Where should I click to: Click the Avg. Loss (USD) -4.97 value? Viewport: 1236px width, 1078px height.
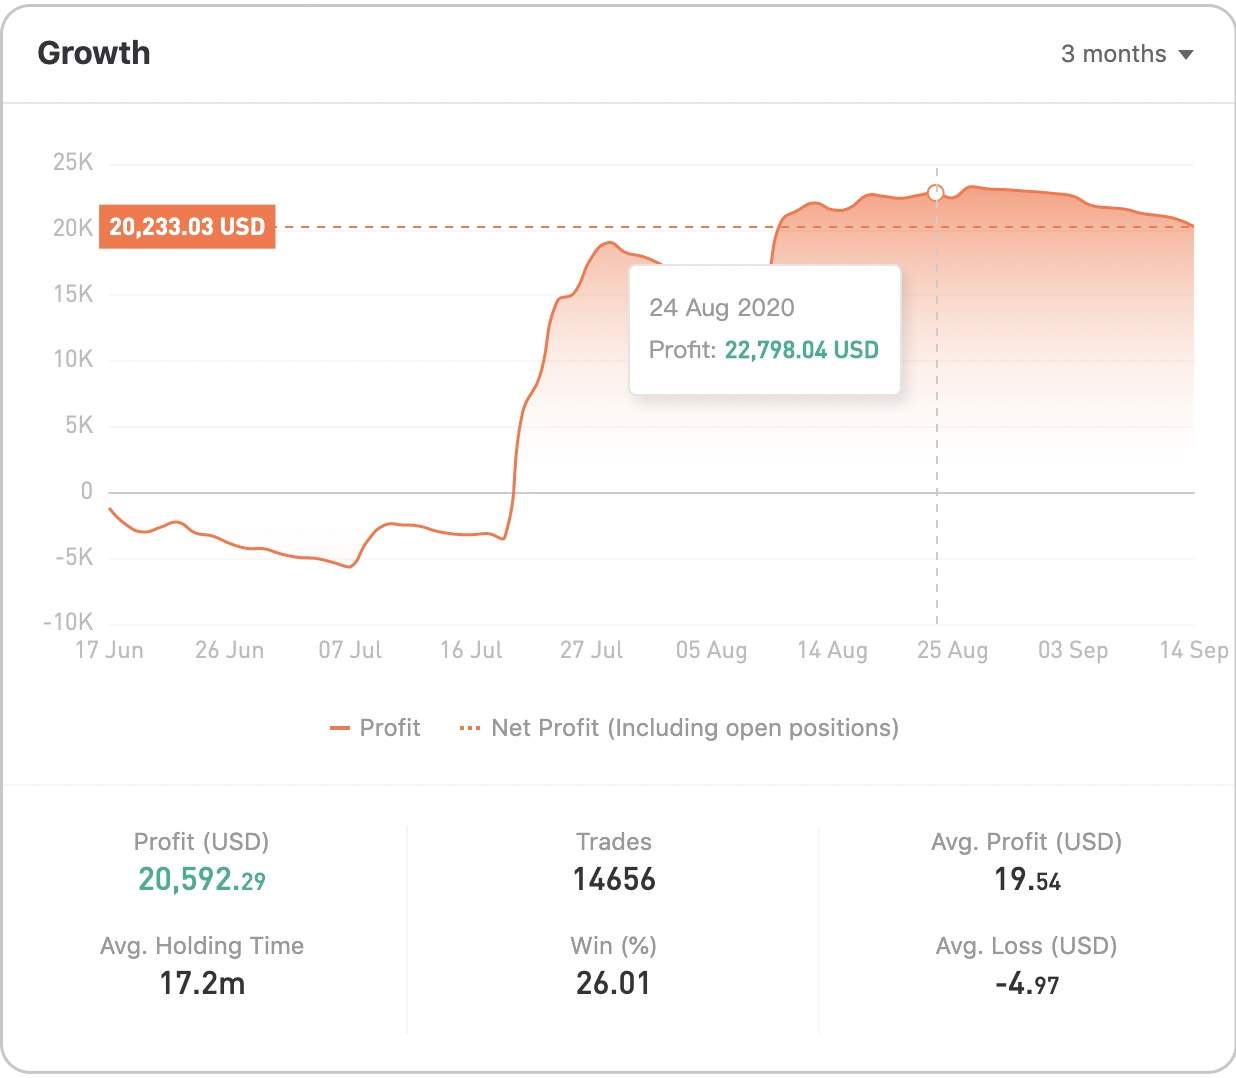pos(1027,984)
